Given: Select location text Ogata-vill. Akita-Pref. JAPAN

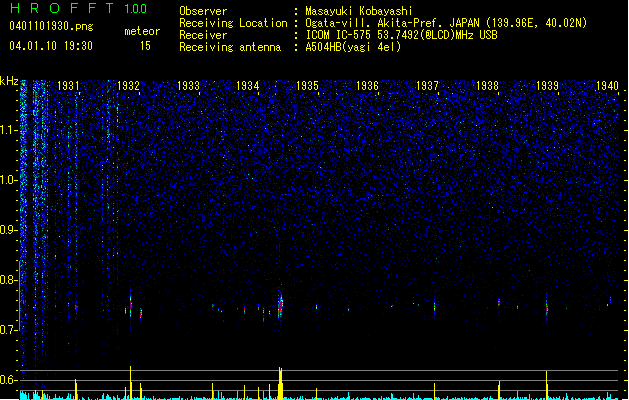Looking at the screenshot, I should click(x=392, y=23).
